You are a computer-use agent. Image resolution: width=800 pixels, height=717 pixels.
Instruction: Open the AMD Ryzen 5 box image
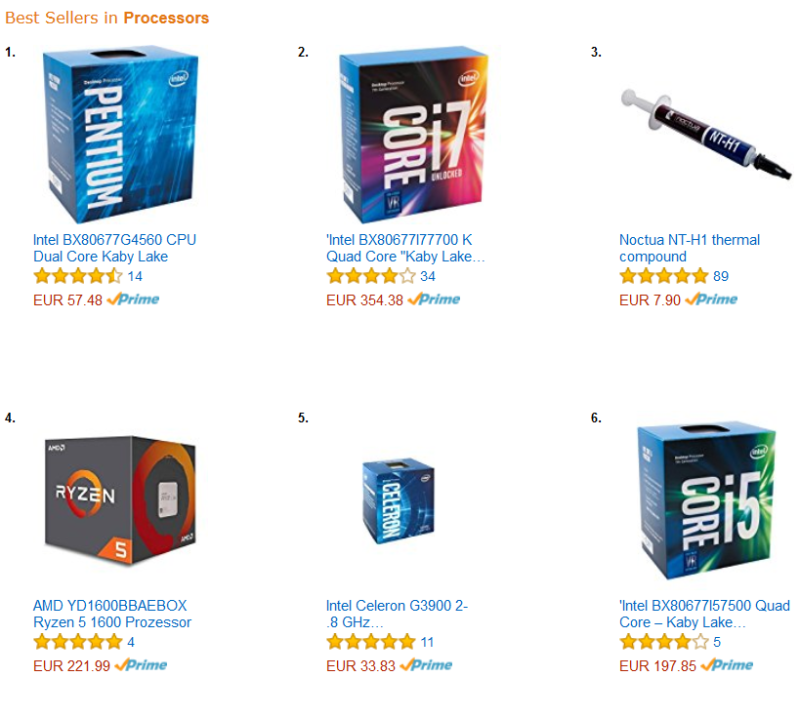(x=120, y=501)
